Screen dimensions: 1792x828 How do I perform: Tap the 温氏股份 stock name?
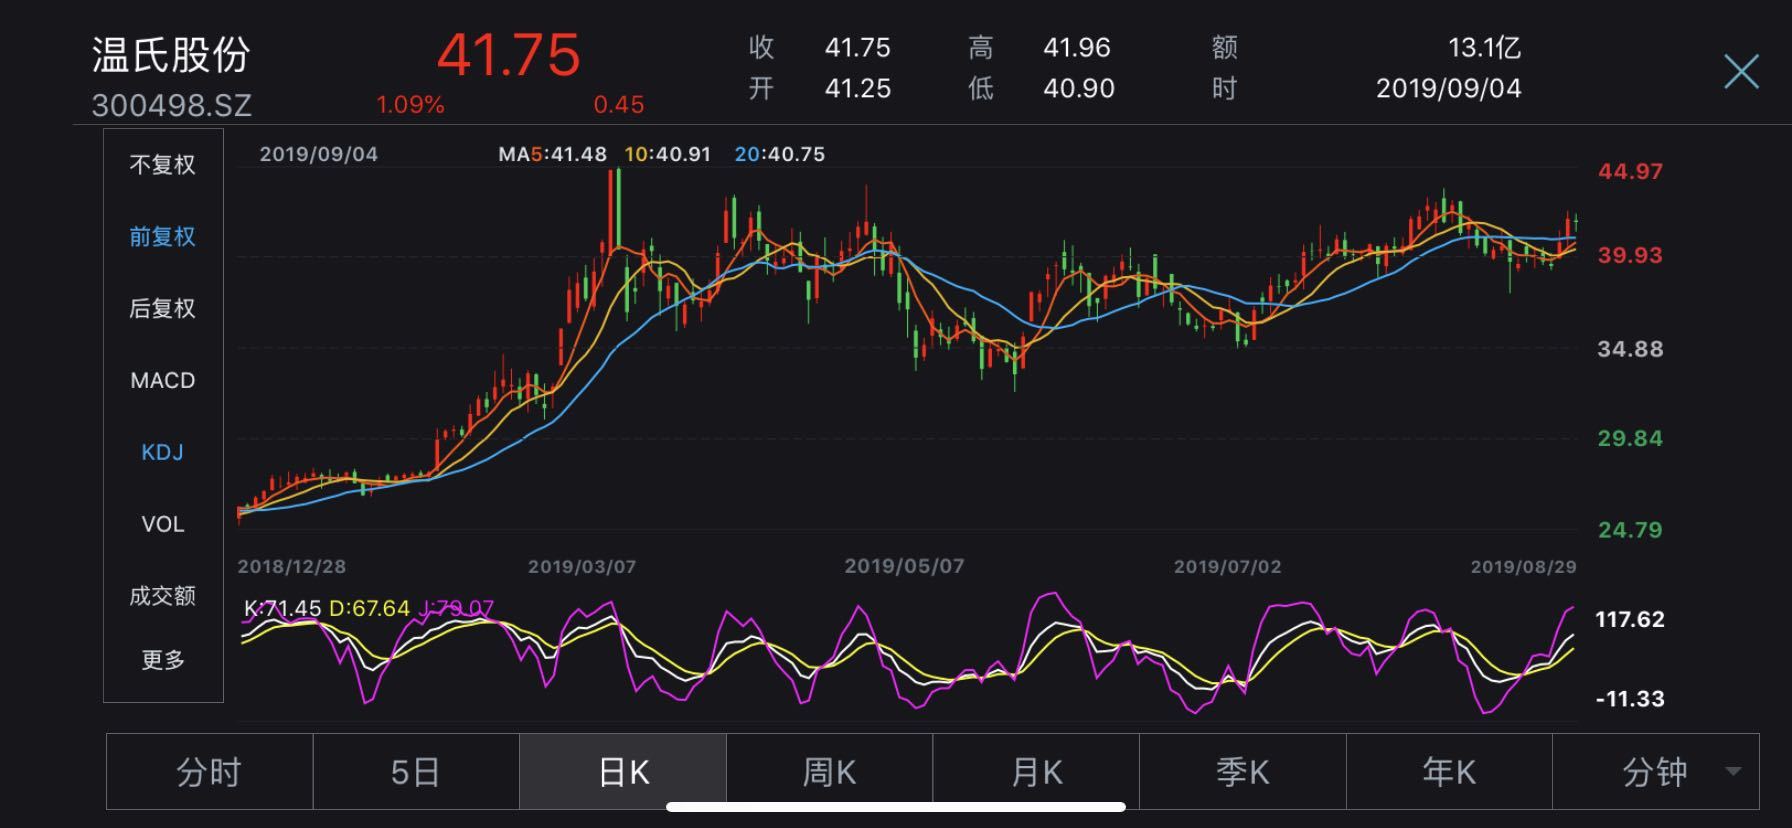[x=171, y=55]
